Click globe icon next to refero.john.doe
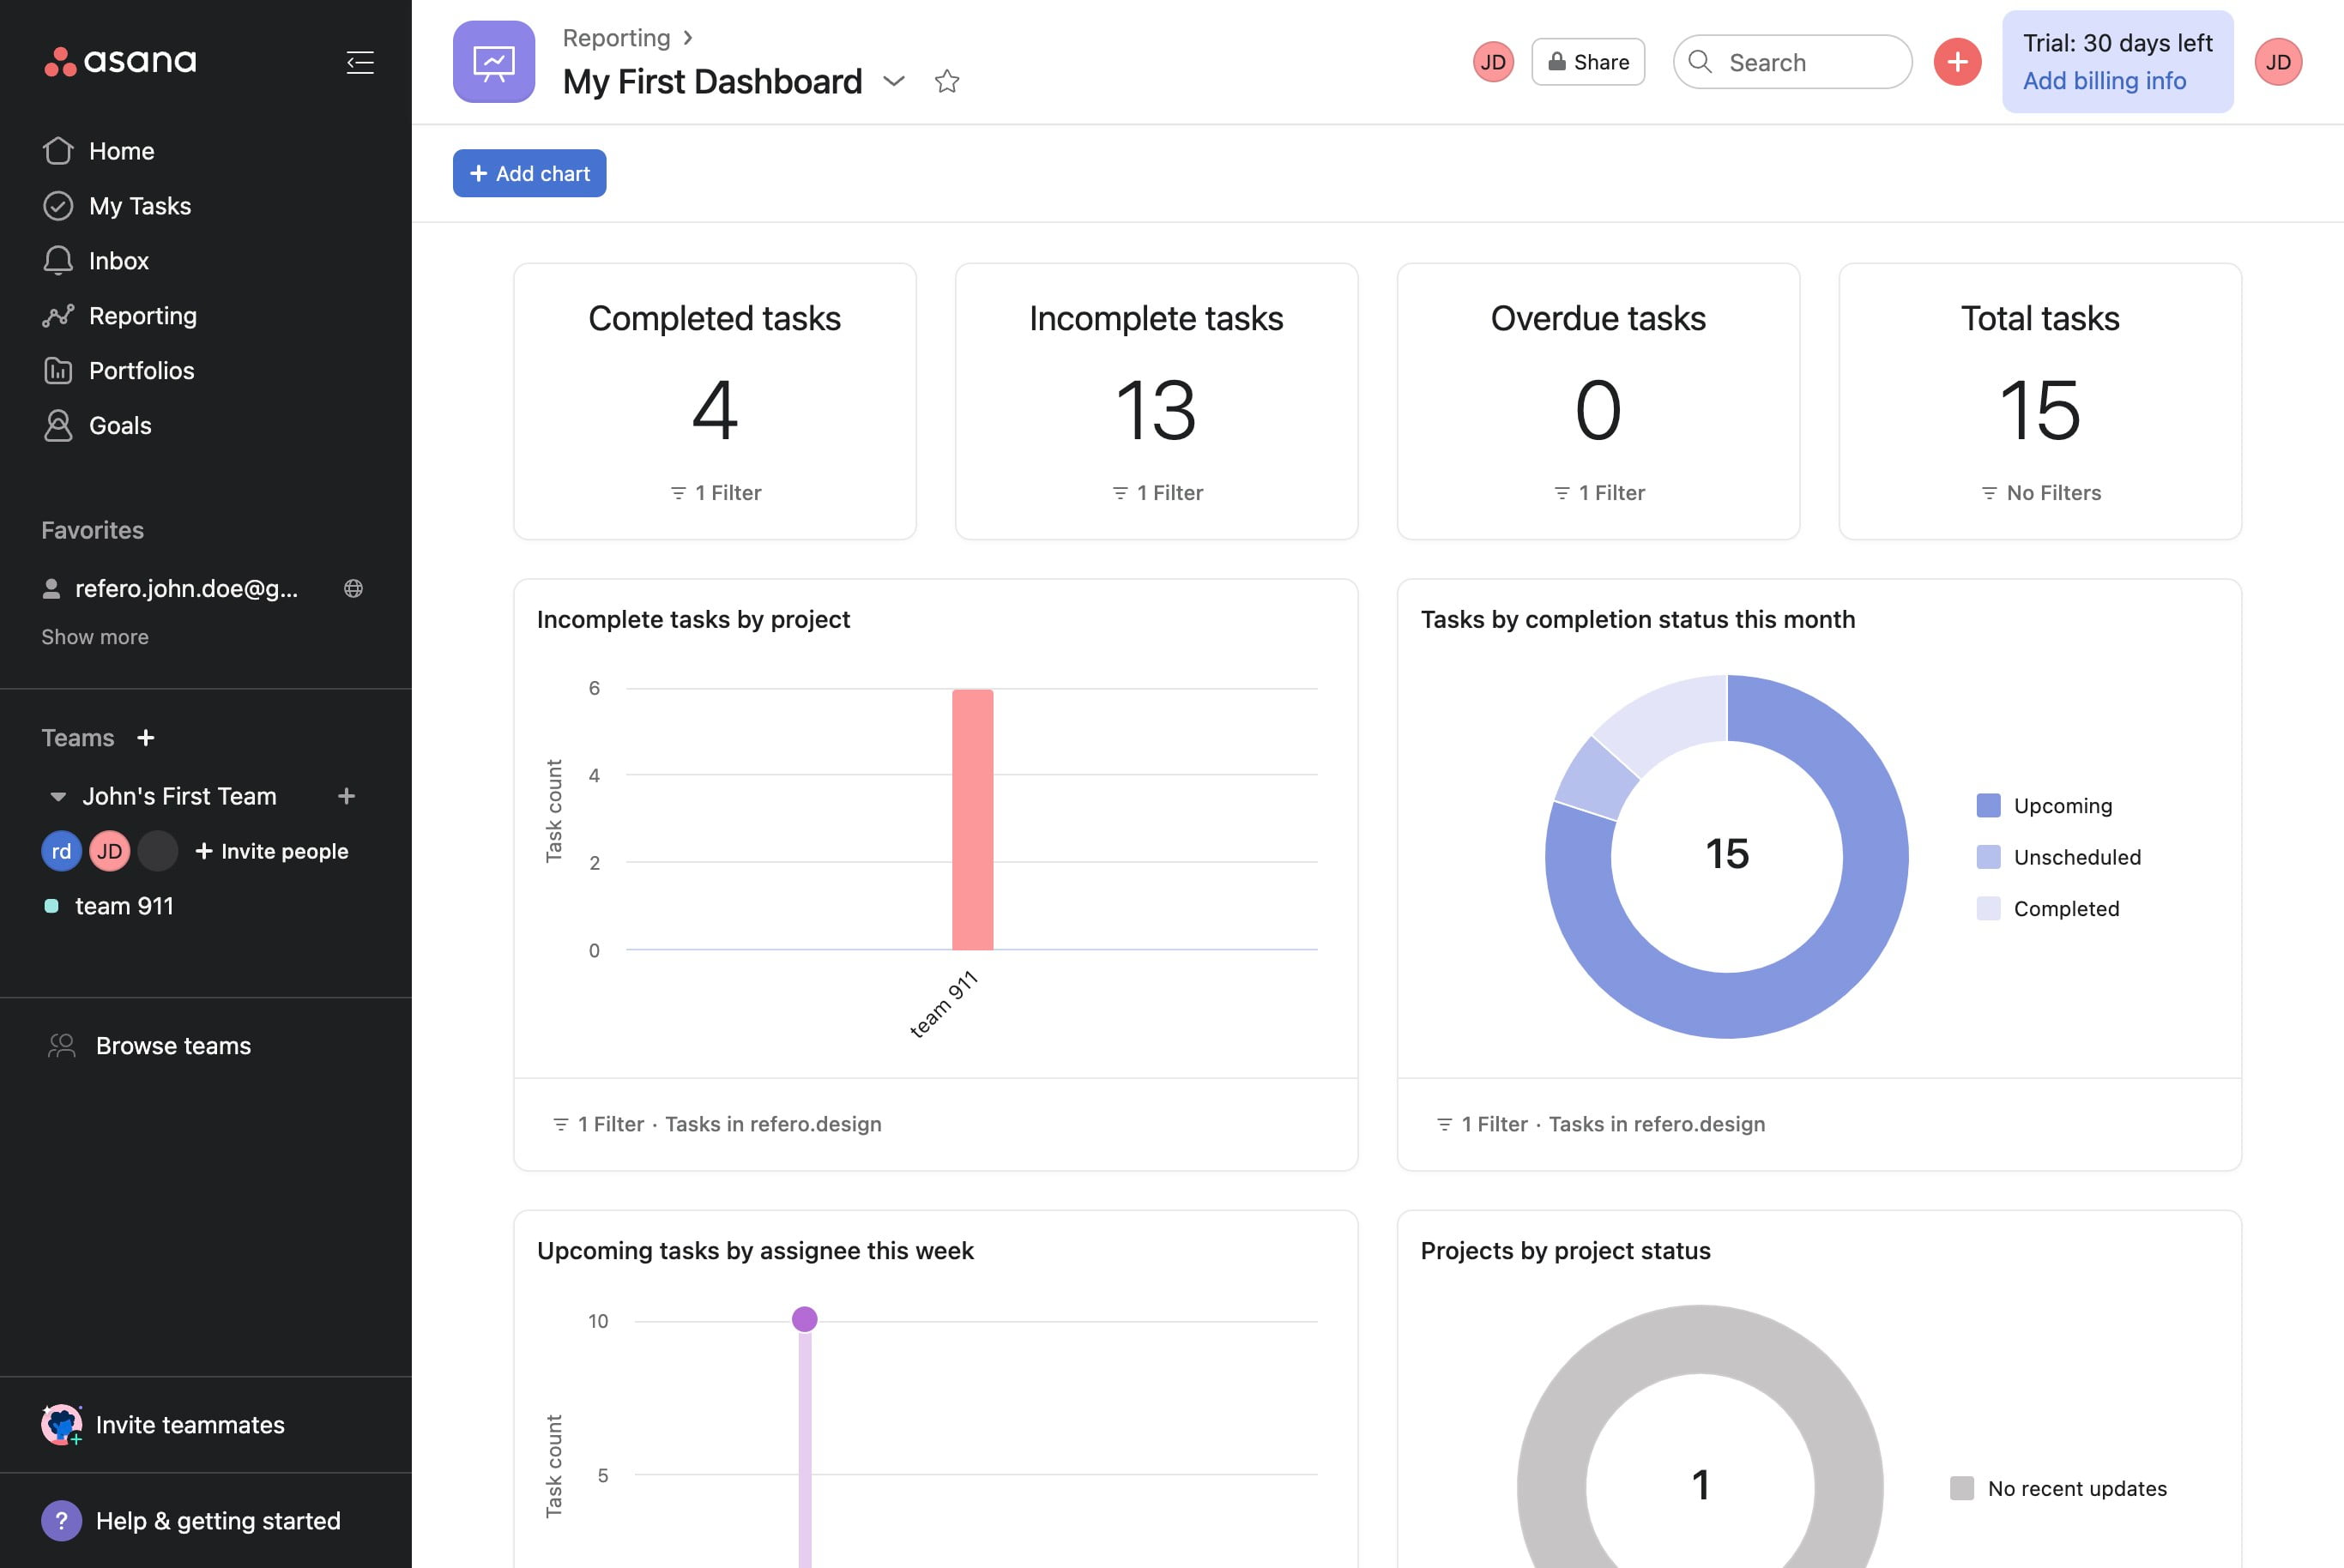Screen dimensions: 2344x1568 (353, 588)
